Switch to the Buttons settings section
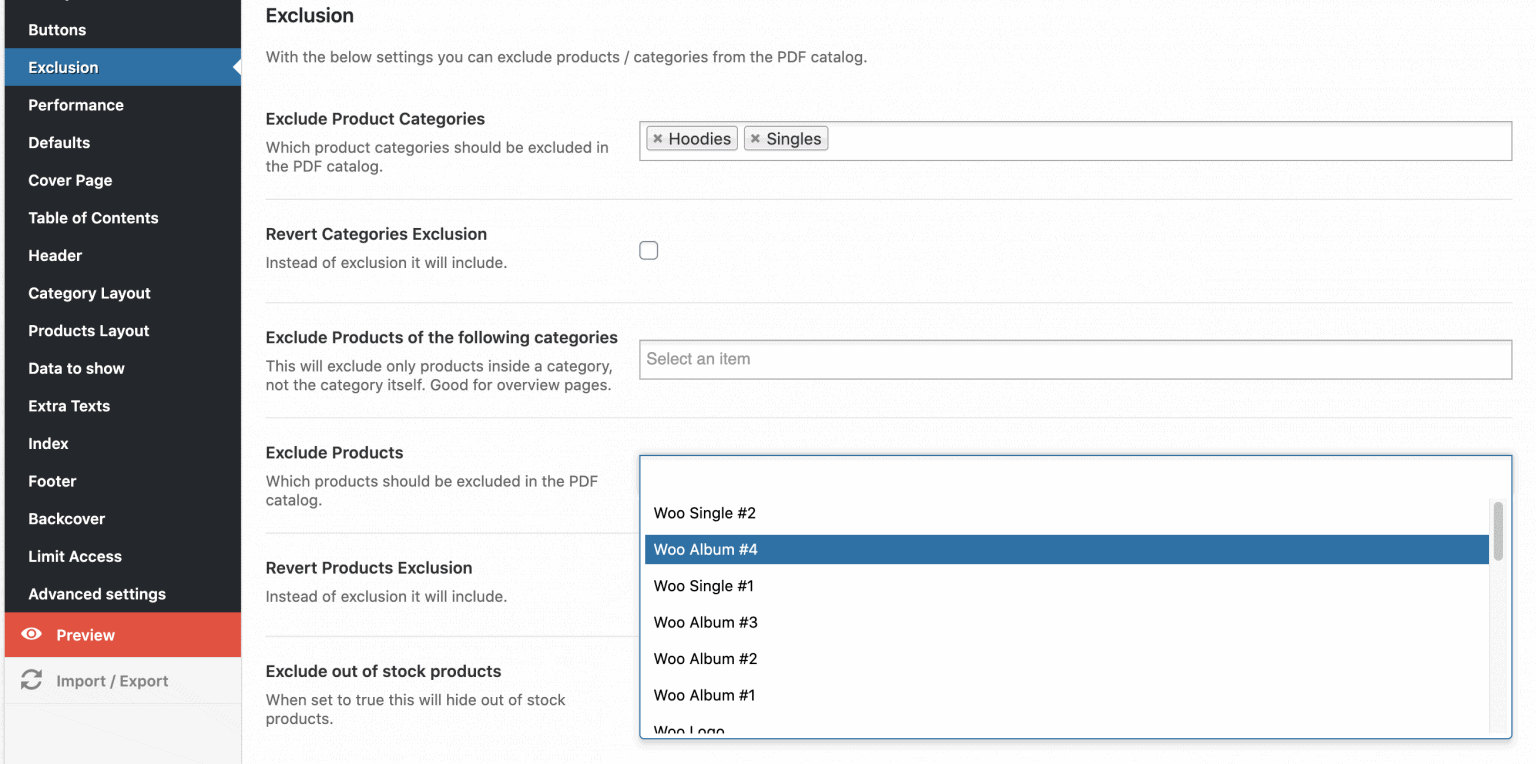 coord(57,29)
